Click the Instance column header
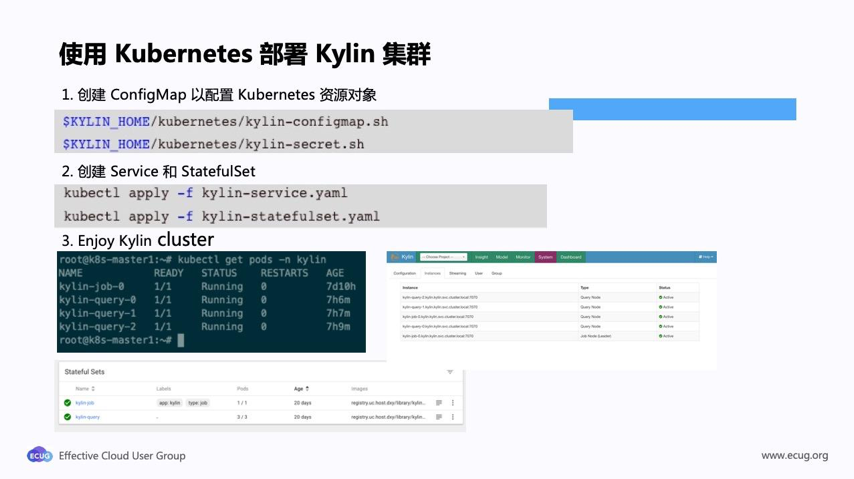Image resolution: width=854 pixels, height=479 pixels. [410, 287]
